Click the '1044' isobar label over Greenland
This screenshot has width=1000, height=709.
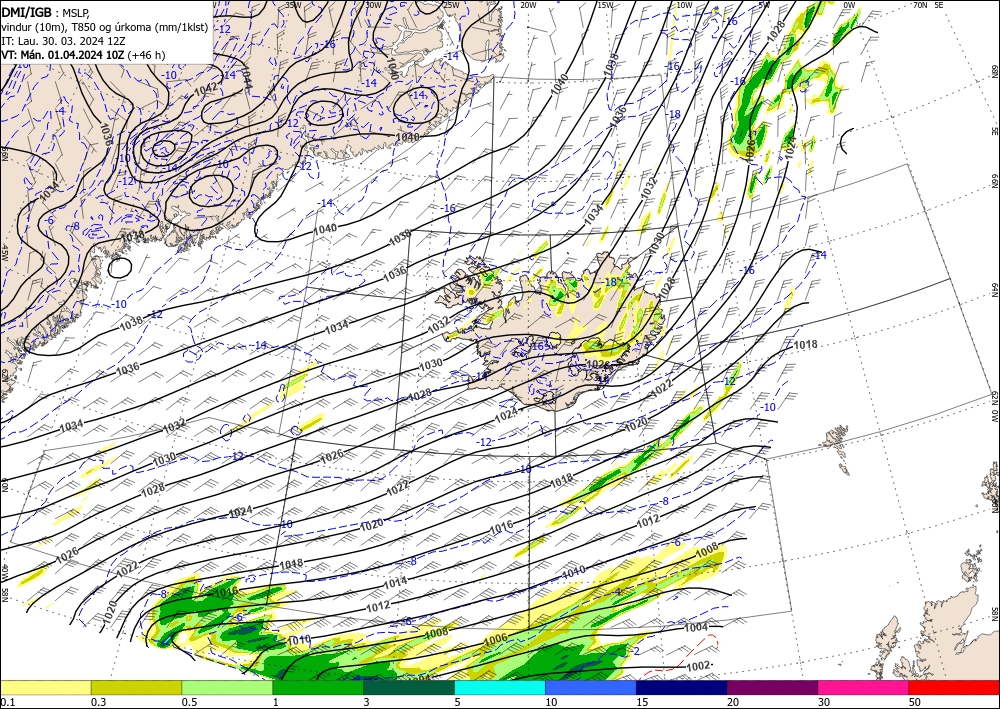point(245,78)
